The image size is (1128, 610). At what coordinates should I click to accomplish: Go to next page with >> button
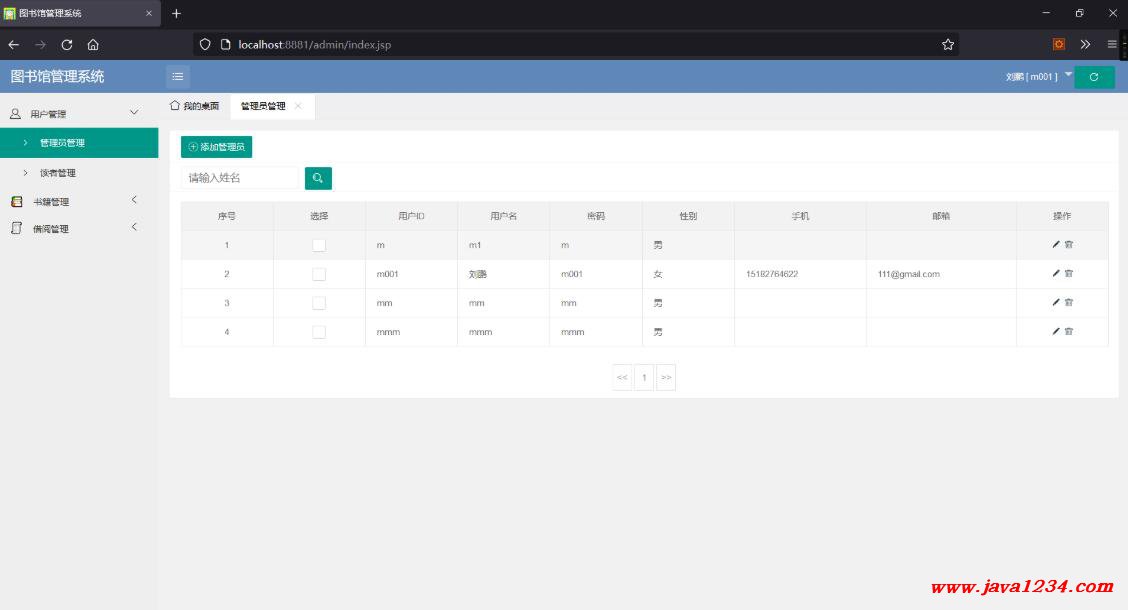(666, 377)
